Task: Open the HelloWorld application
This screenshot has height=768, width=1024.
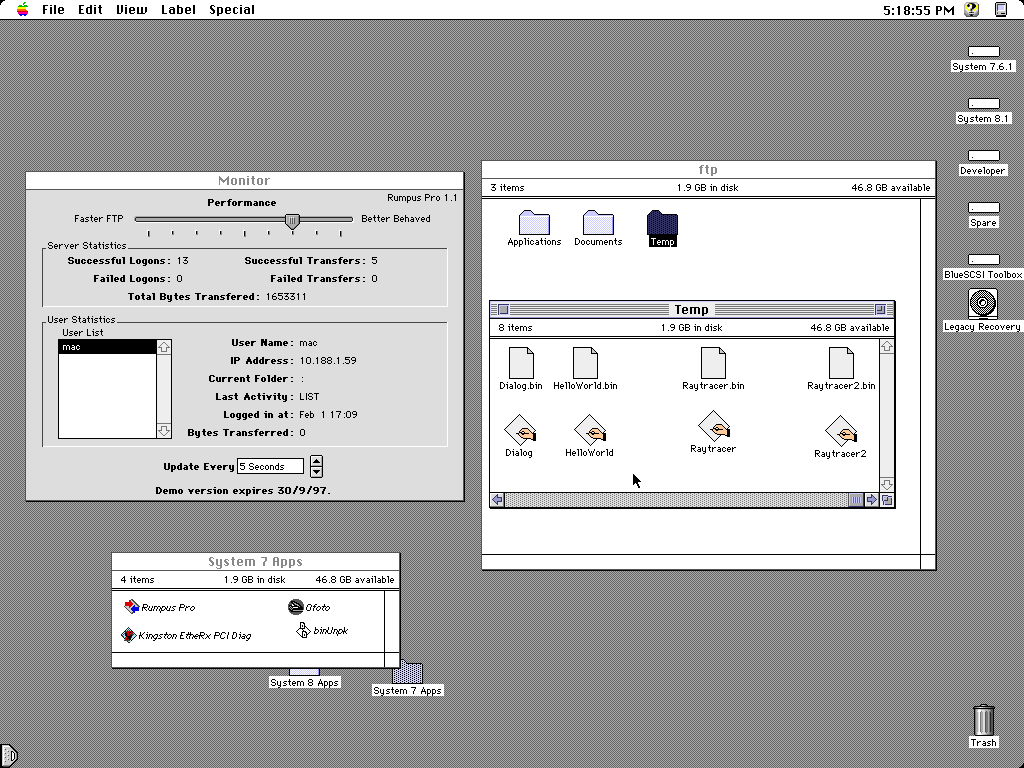Action: tap(589, 431)
